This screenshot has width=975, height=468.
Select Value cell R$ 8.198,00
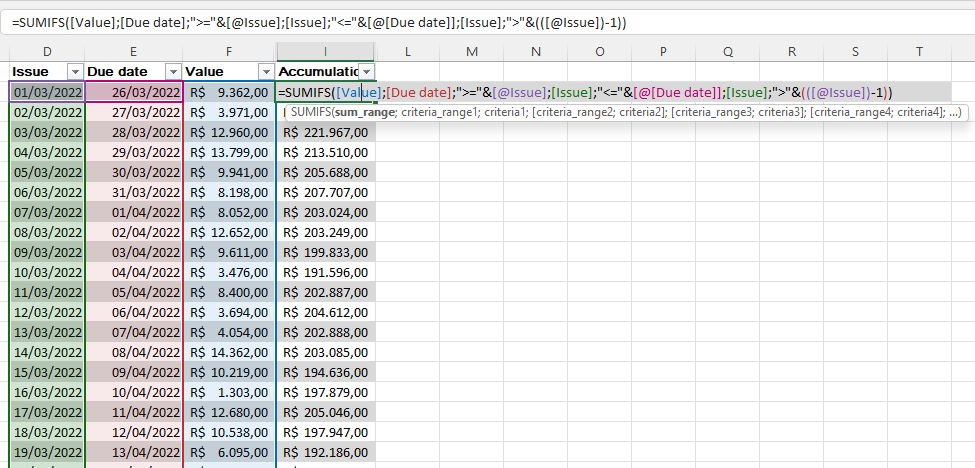click(x=229, y=192)
